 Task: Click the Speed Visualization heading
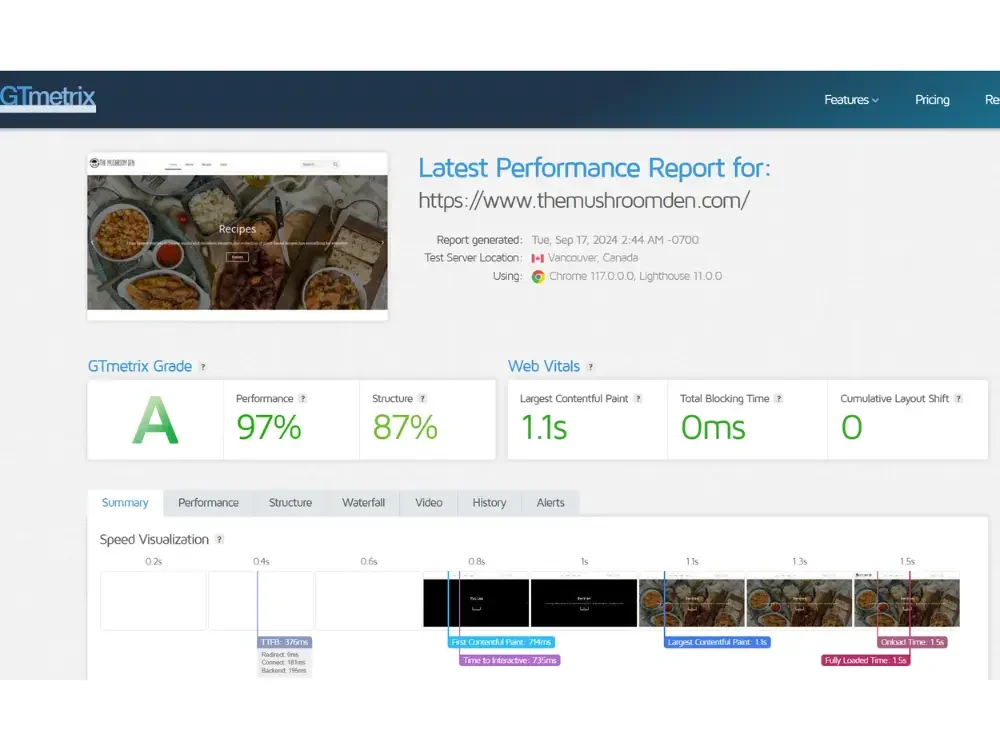point(154,540)
